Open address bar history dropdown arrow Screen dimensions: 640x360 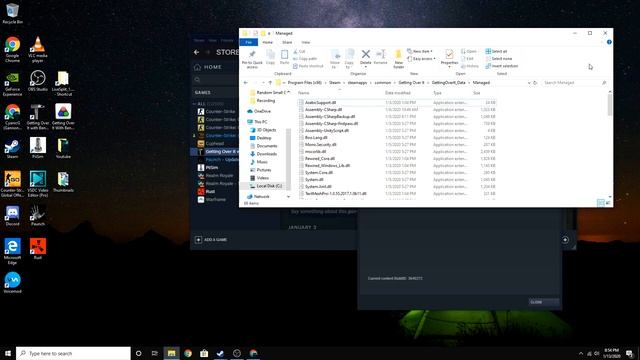coord(529,83)
